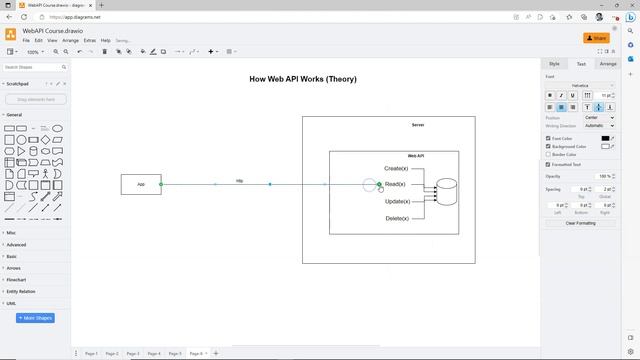Select the ellipse shape in General
The height and width of the screenshot is (360, 640).
click(x=58, y=129)
